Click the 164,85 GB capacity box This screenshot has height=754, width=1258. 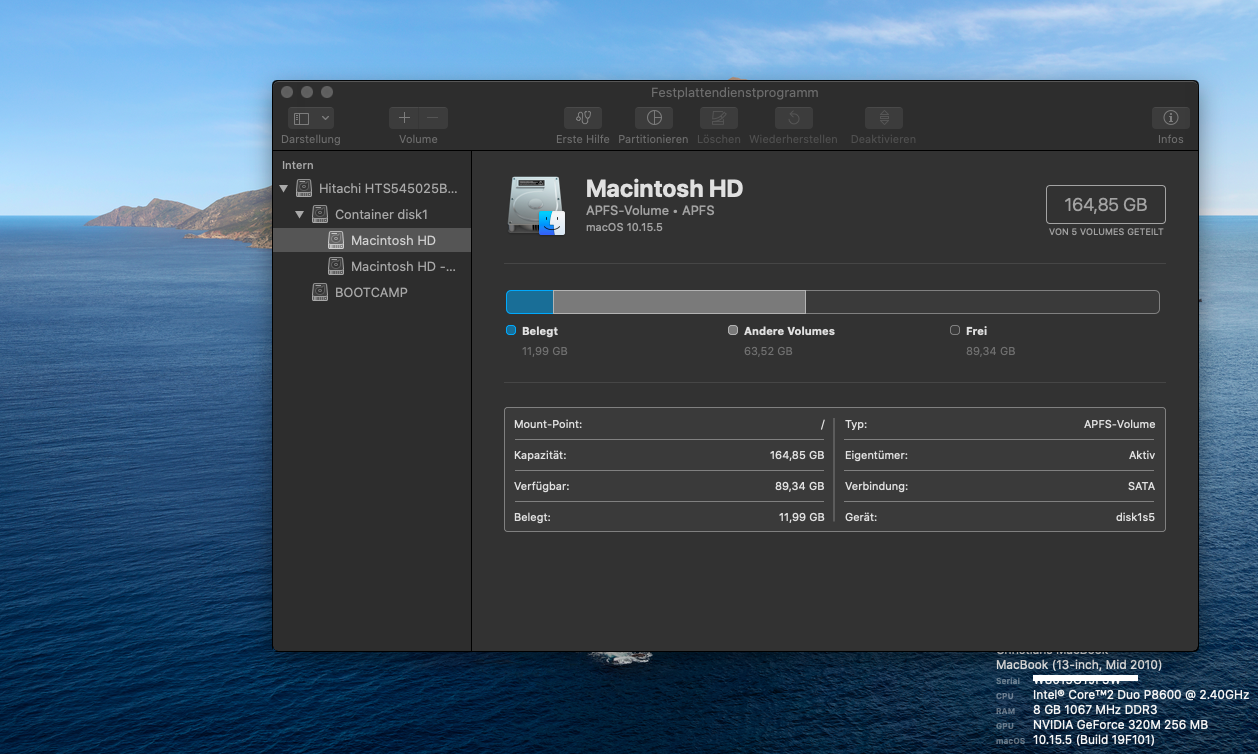[1105, 205]
